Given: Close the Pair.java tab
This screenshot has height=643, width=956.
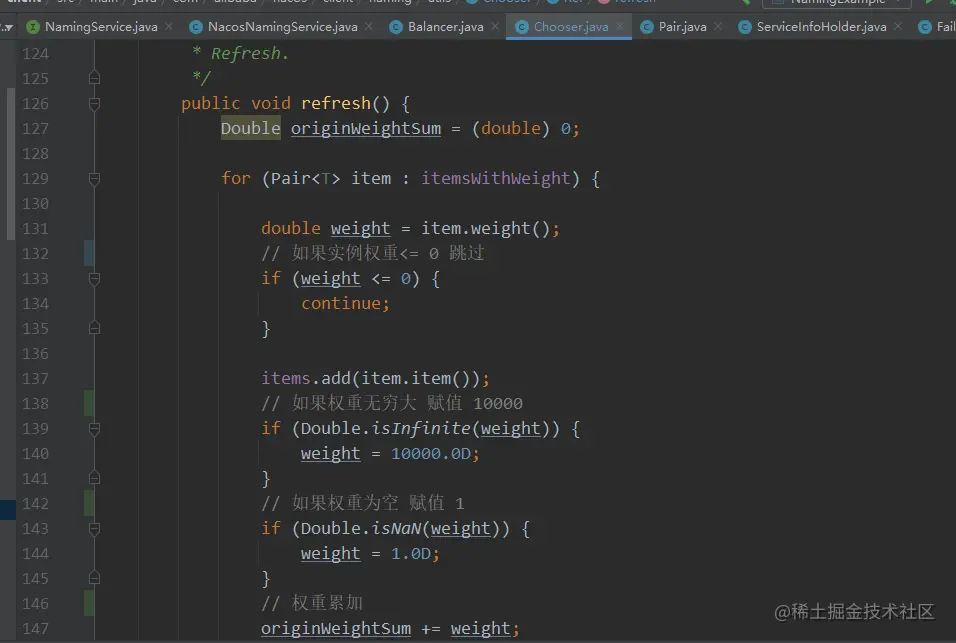Looking at the screenshot, I should (718, 26).
